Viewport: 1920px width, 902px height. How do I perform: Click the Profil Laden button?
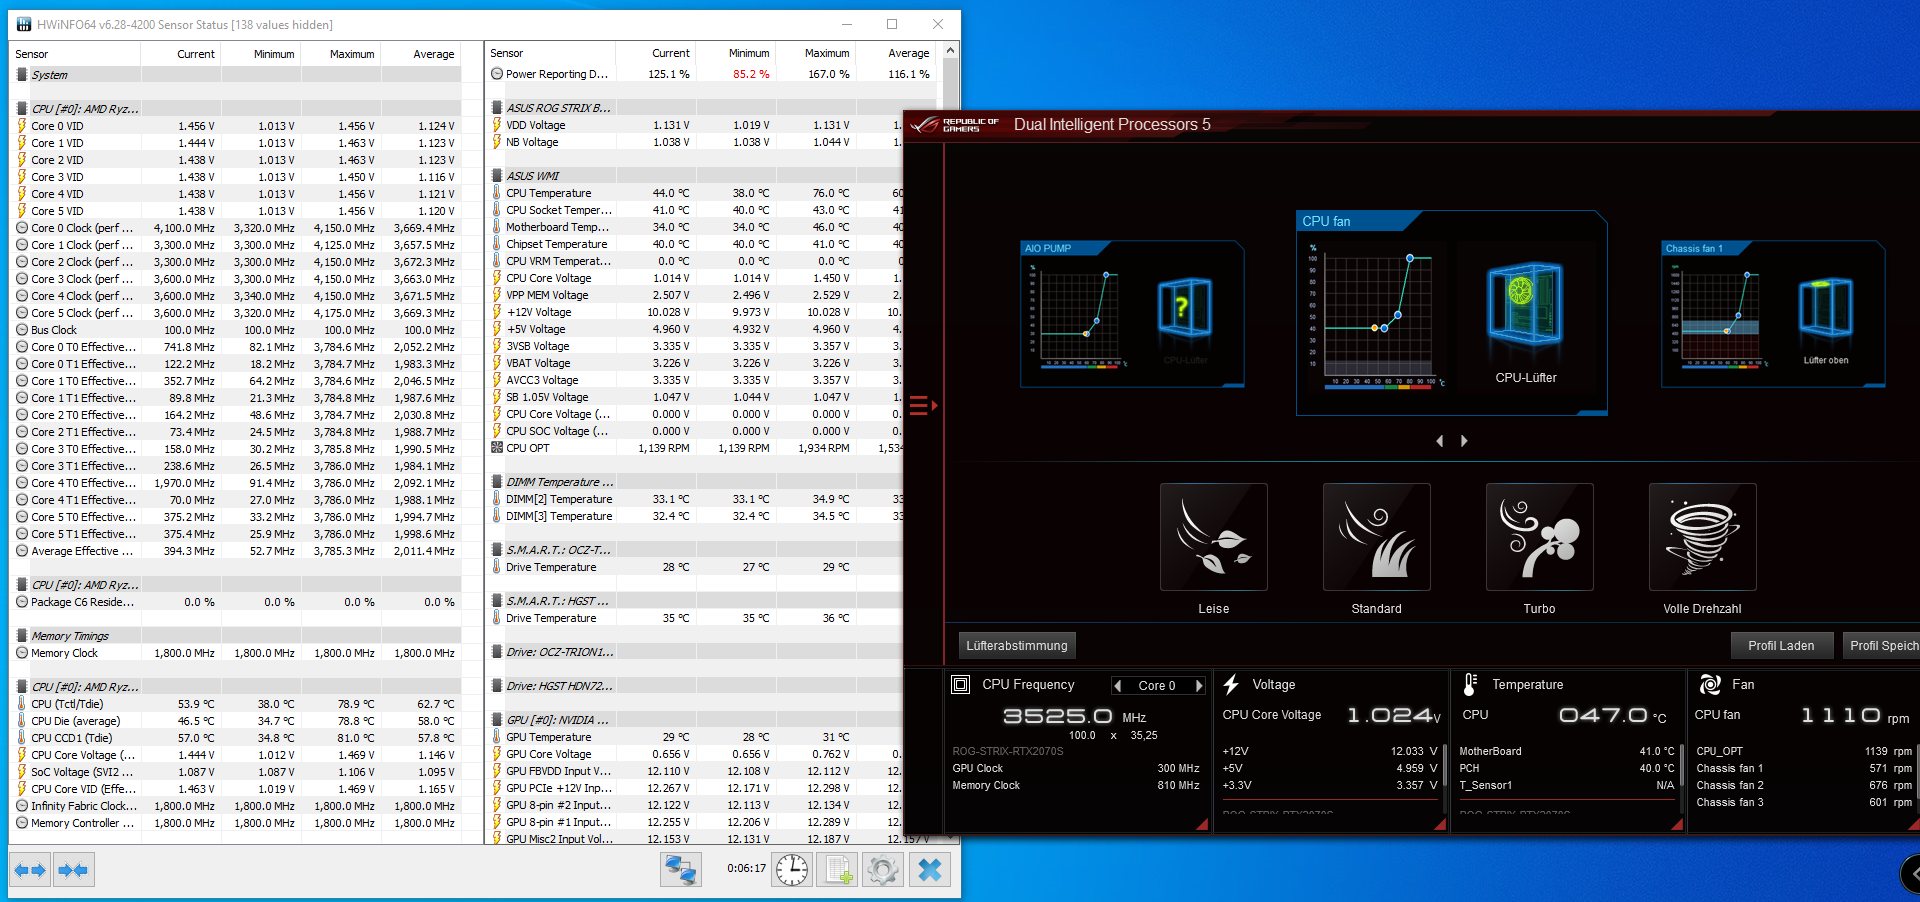pyautogui.click(x=1781, y=646)
